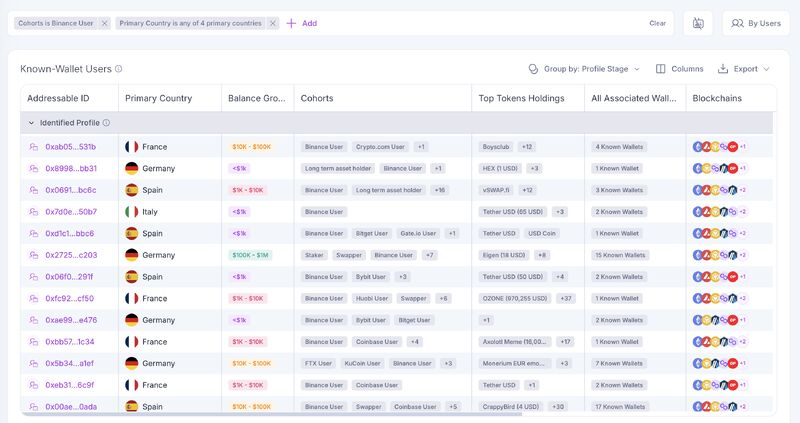Click the $1K - $10K badge in the 0x0691...bc6c row

pos(247,190)
